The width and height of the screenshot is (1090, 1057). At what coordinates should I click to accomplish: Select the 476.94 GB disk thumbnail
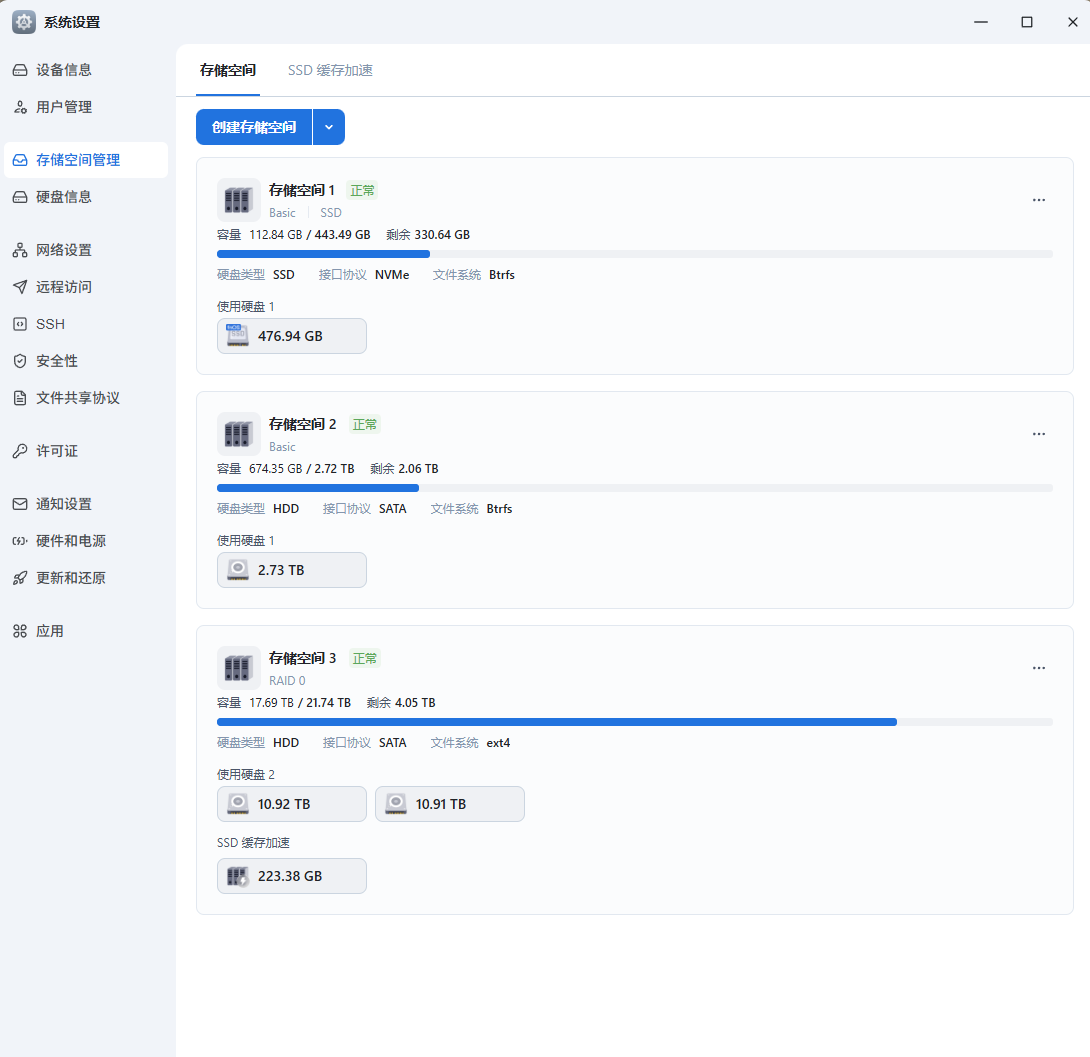[291, 336]
